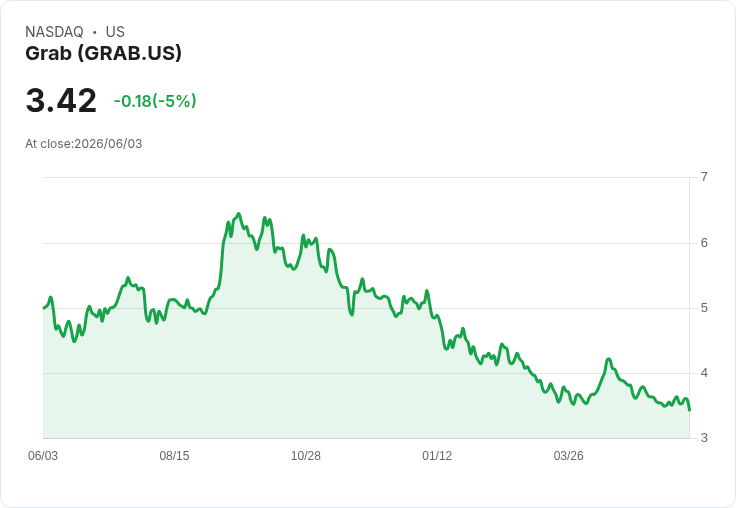736x508 pixels.
Task: Click the 6 y-axis price label
Action: (x=704, y=243)
